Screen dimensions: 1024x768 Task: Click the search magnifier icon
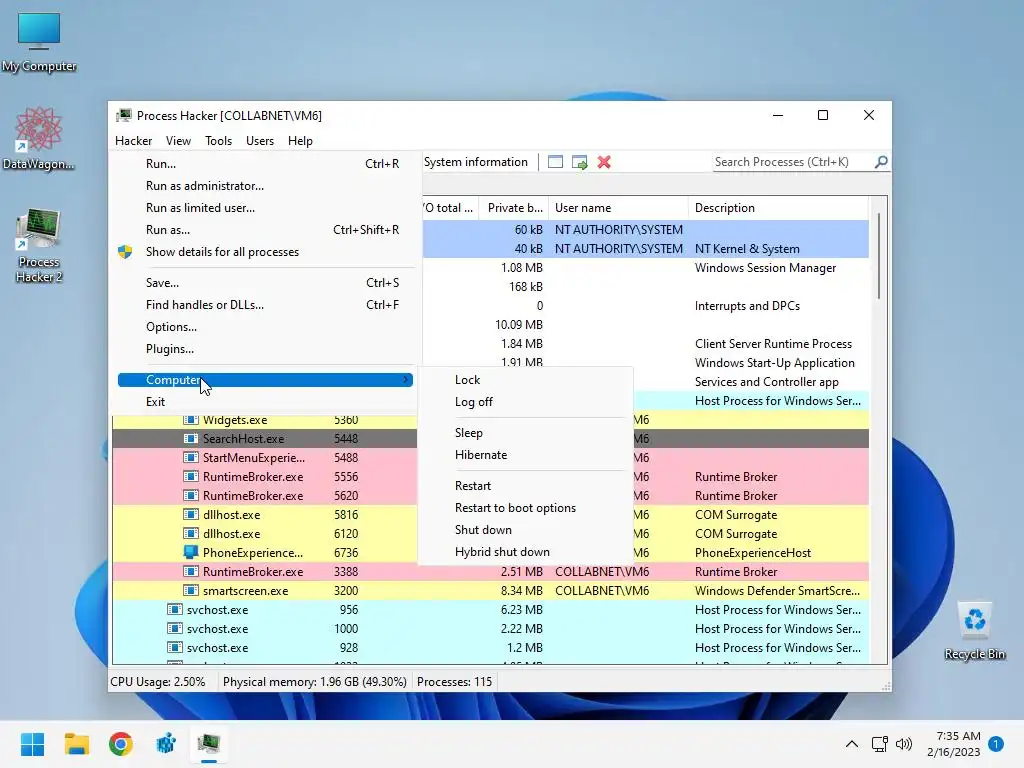pos(881,161)
